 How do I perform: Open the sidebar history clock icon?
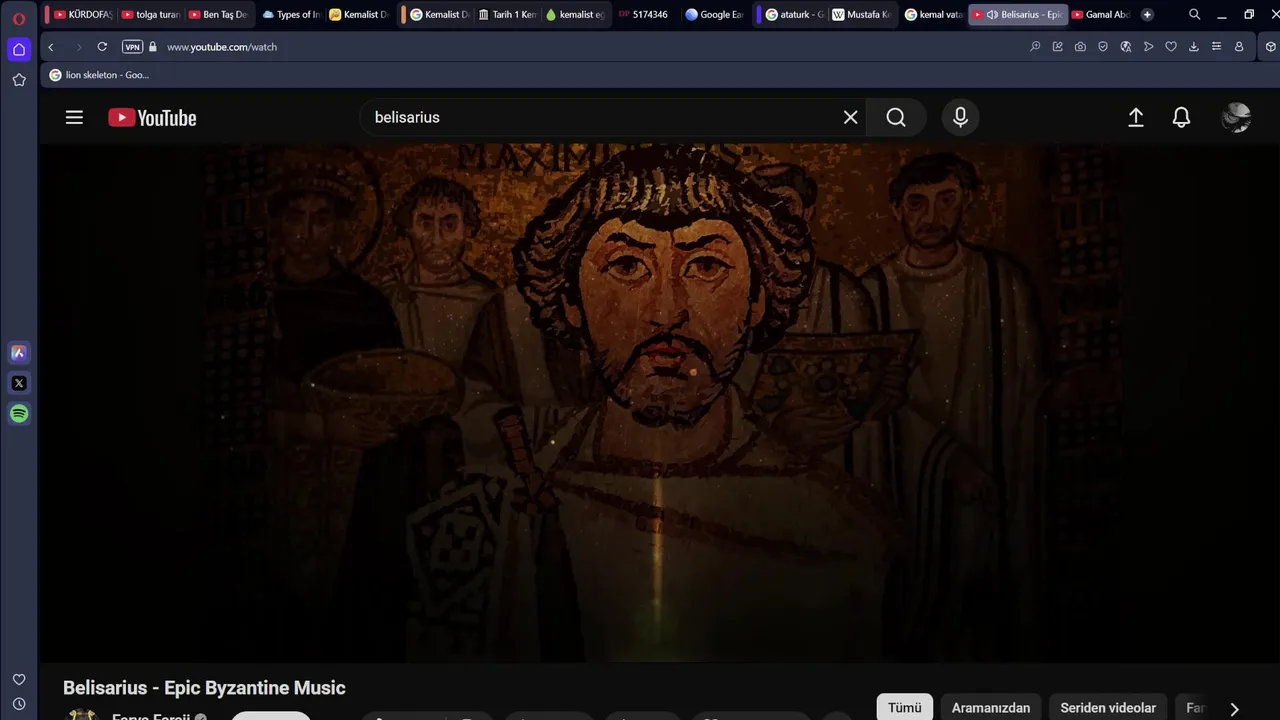pyautogui.click(x=19, y=704)
